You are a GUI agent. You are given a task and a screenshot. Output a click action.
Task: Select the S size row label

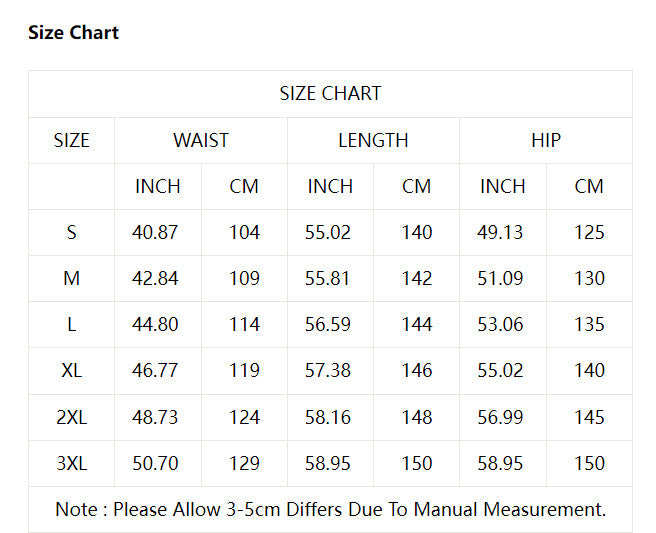[71, 233]
